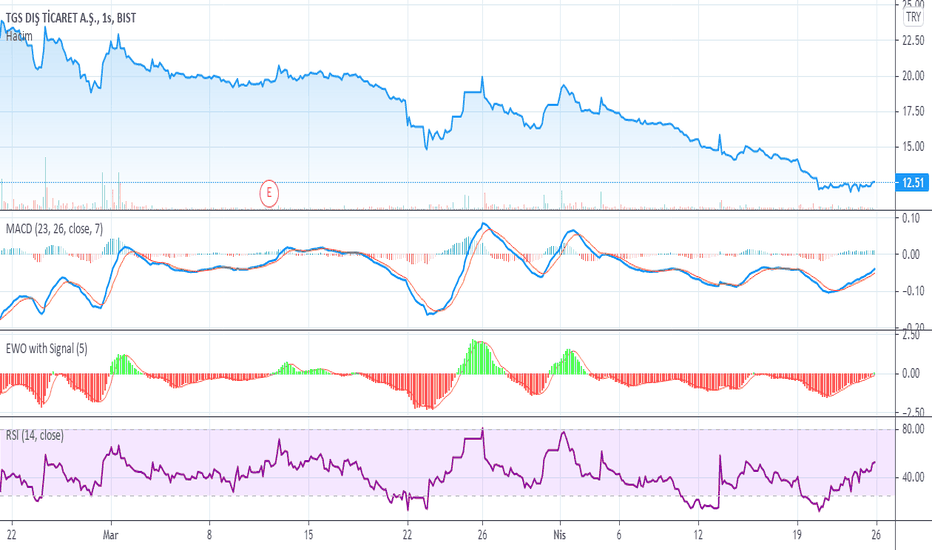Image resolution: width=932 pixels, height=550 pixels.
Task: Click the earnings 'E' marker on chart
Action: [269, 193]
